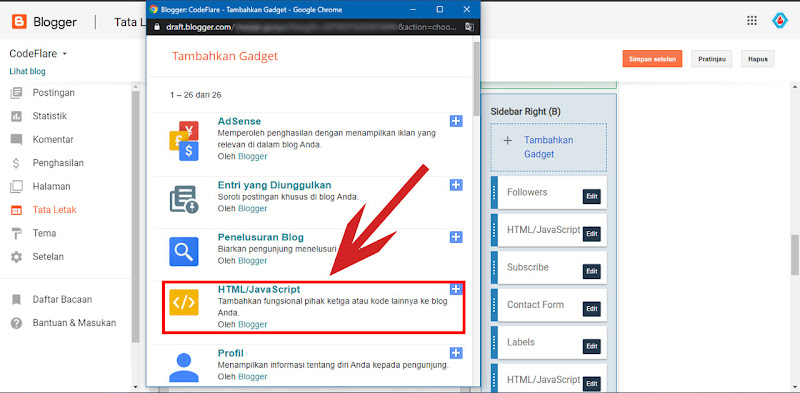This screenshot has width=800, height=393.
Task: Click the AdSense gadget title link
Action: [x=239, y=121]
